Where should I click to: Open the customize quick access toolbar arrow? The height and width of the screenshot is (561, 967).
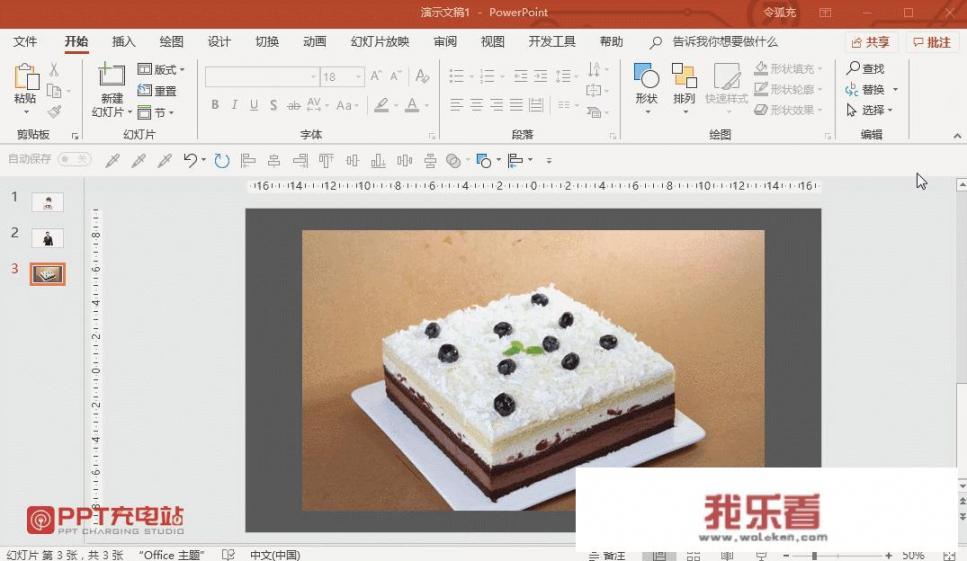coord(549,161)
